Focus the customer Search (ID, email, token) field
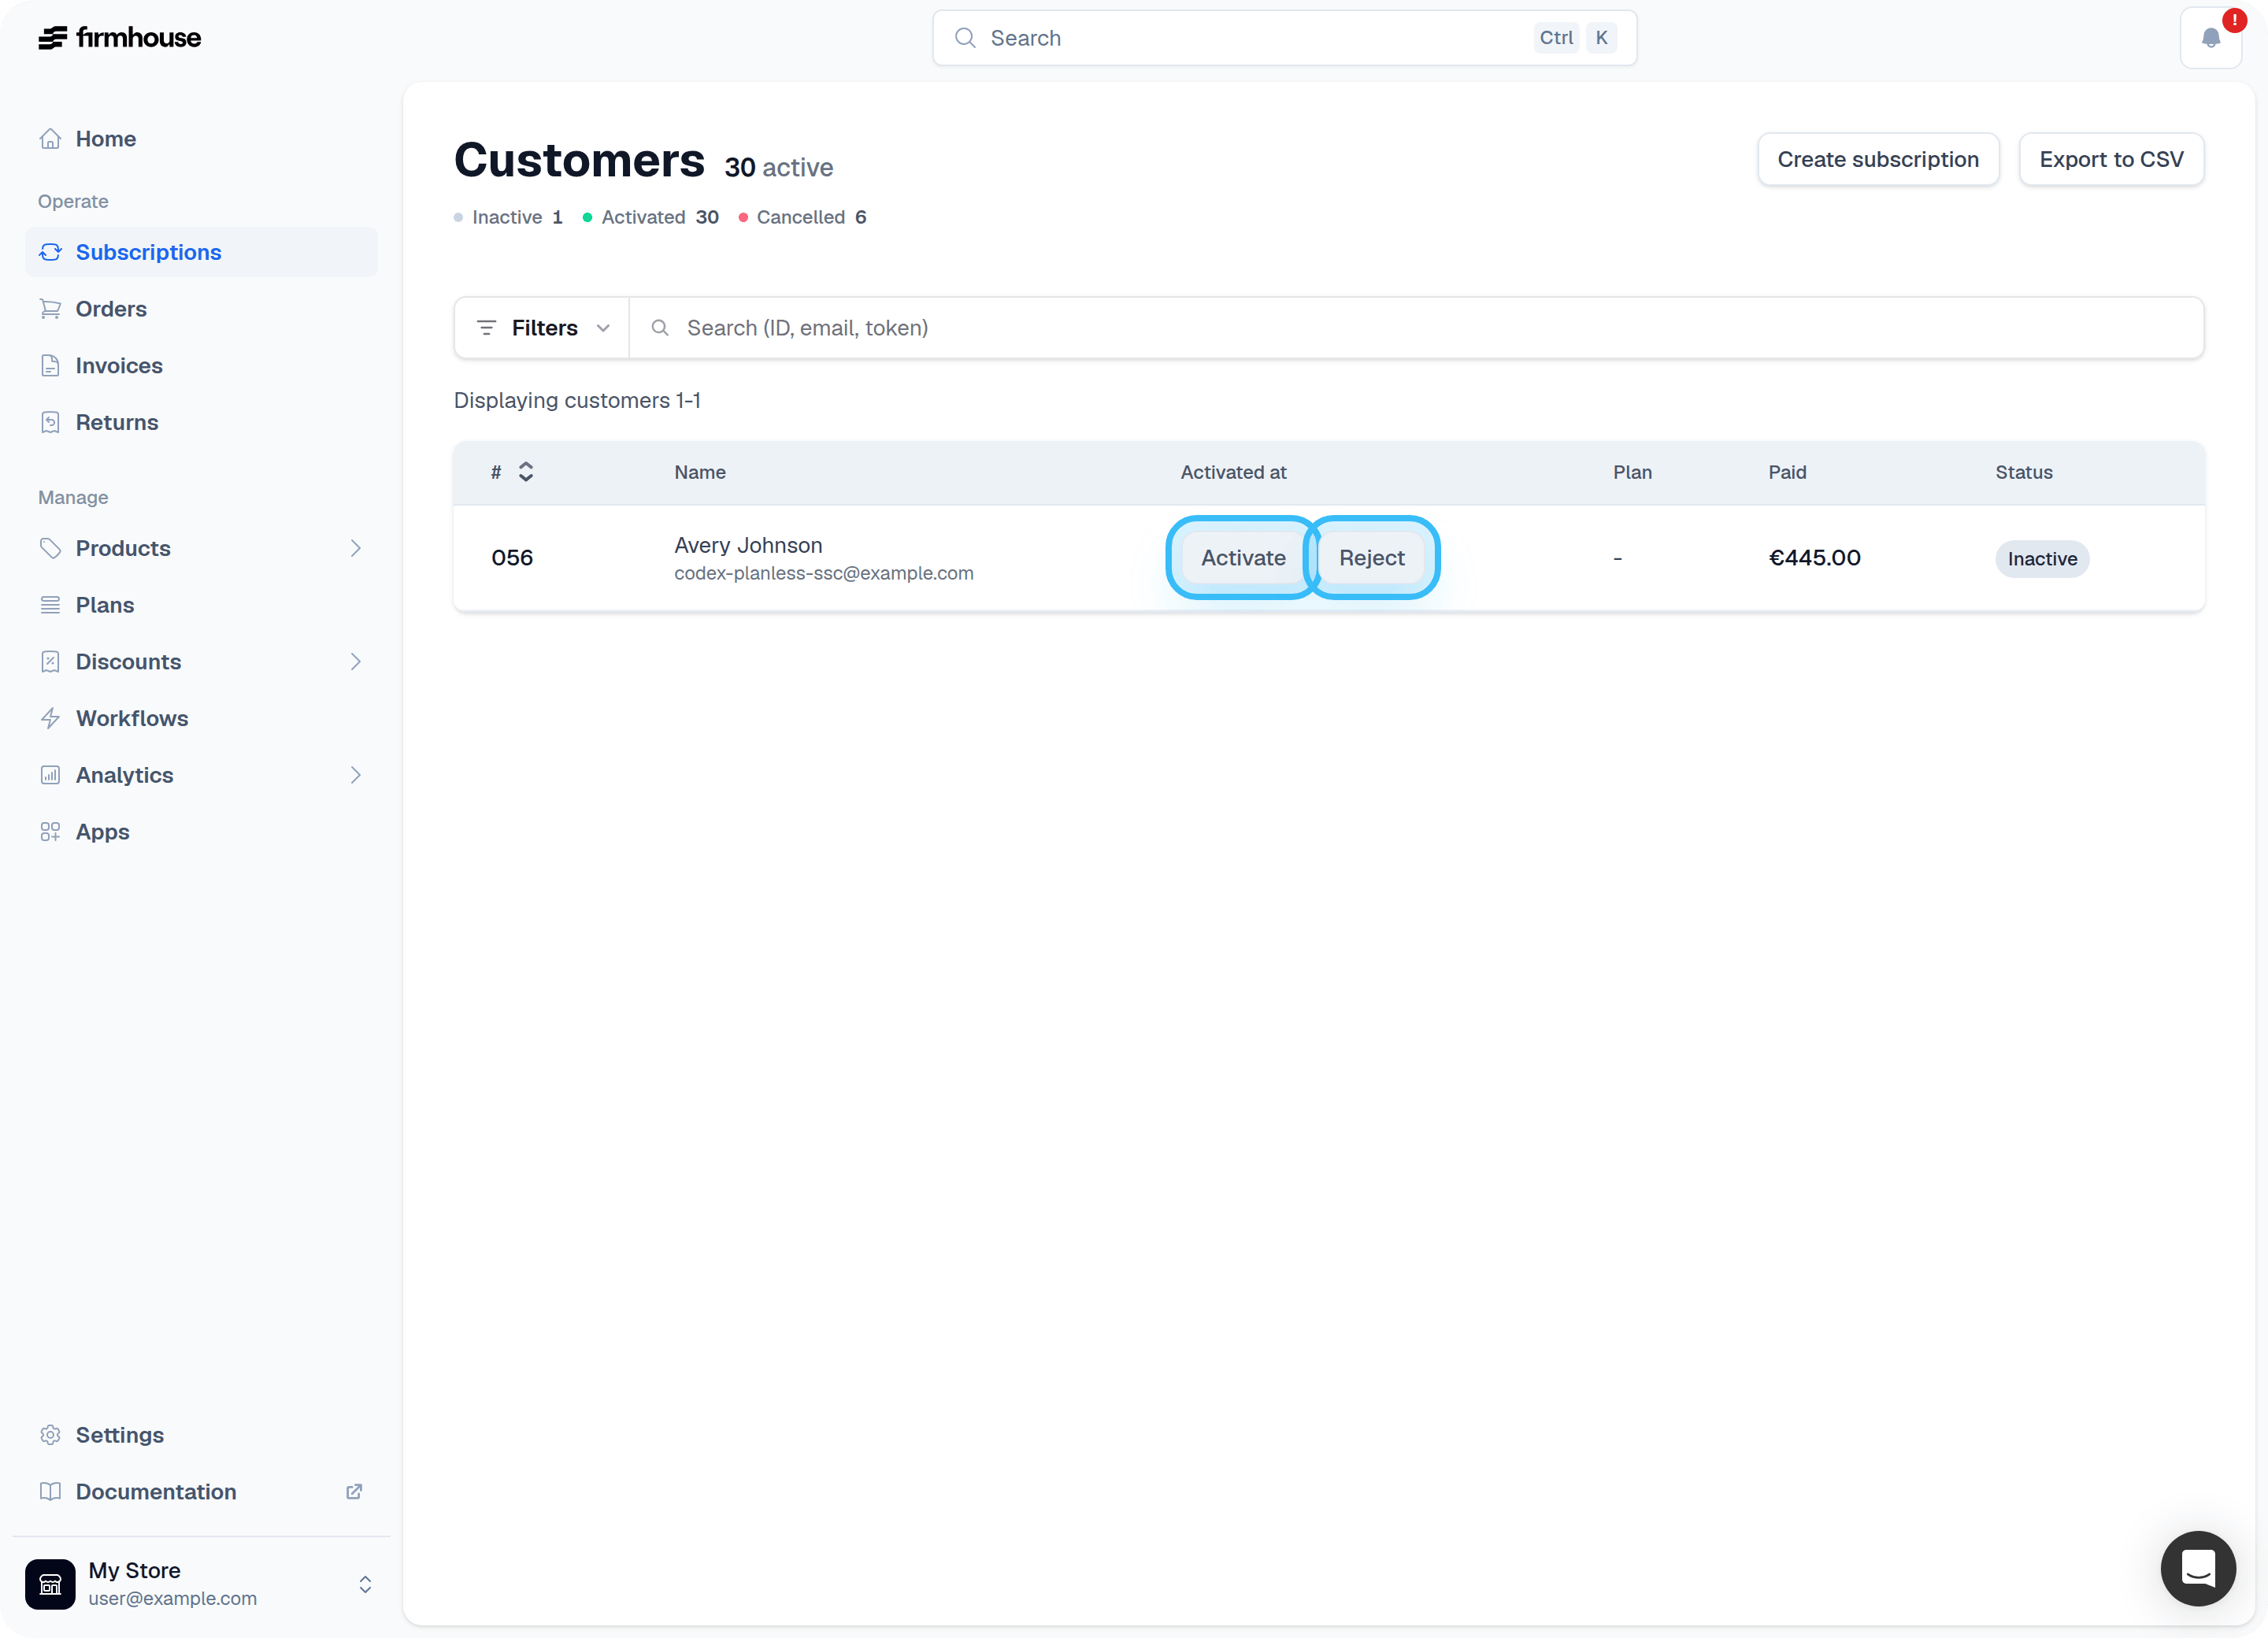2268x1638 pixels. 1416,328
